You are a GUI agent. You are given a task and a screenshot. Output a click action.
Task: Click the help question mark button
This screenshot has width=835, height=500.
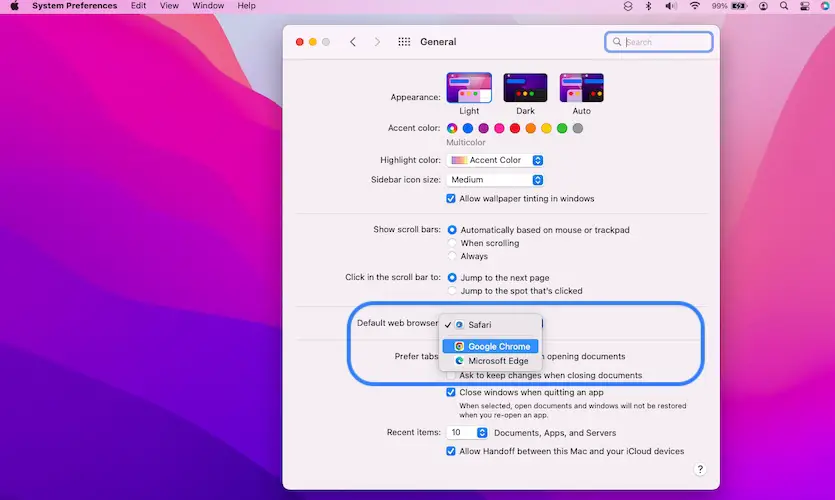tap(700, 469)
